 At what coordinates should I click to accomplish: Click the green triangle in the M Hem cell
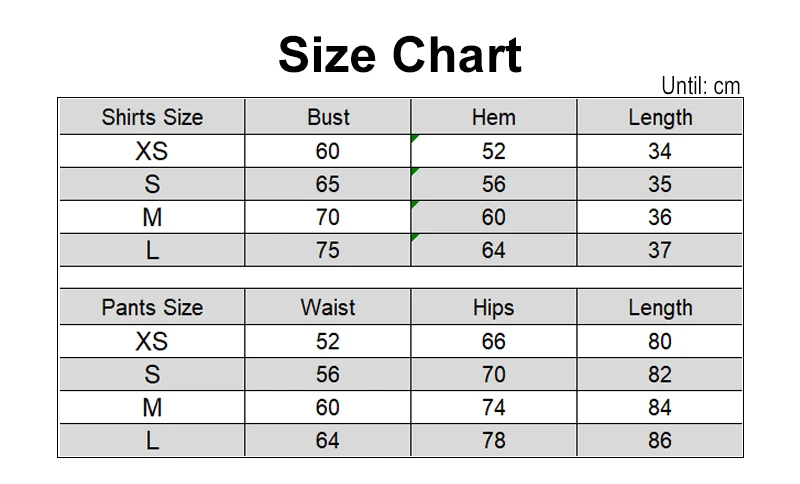[x=414, y=204]
